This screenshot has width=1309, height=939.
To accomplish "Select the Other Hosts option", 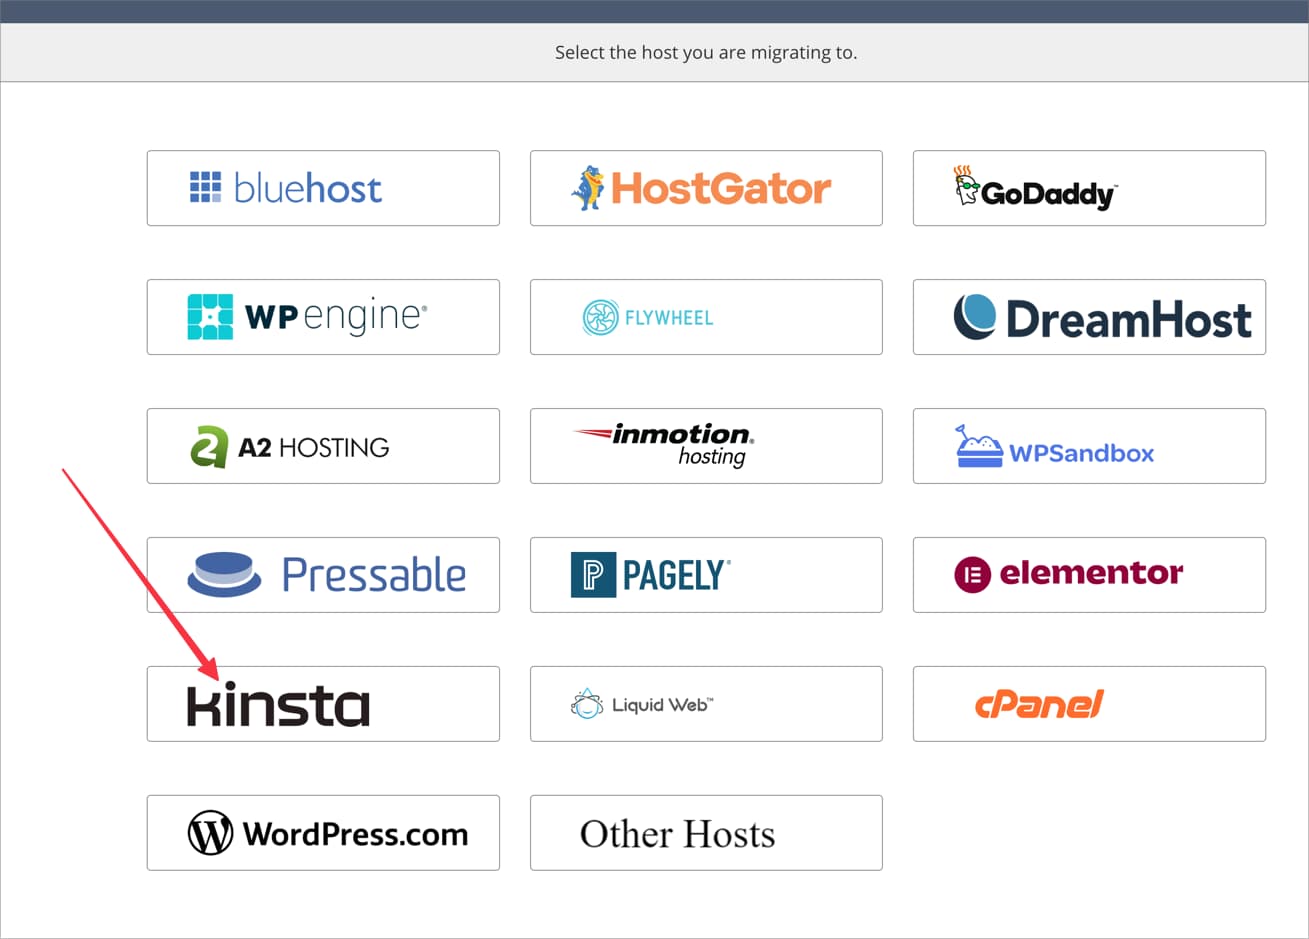I will click(706, 833).
